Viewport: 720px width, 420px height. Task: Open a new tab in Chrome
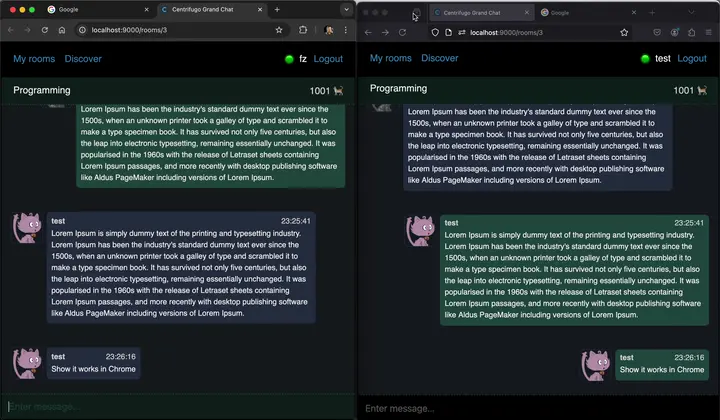(x=277, y=9)
